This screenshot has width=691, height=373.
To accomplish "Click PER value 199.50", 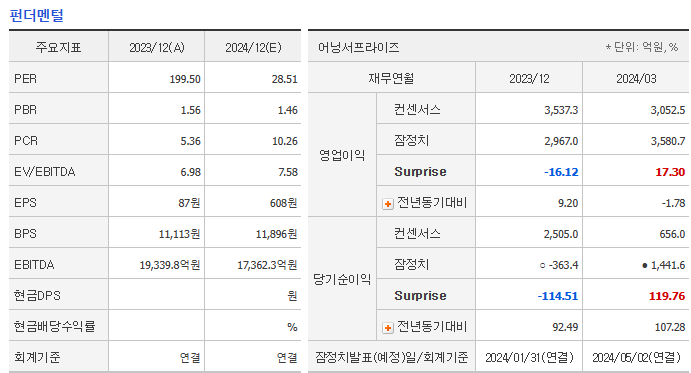I will coord(185,79).
